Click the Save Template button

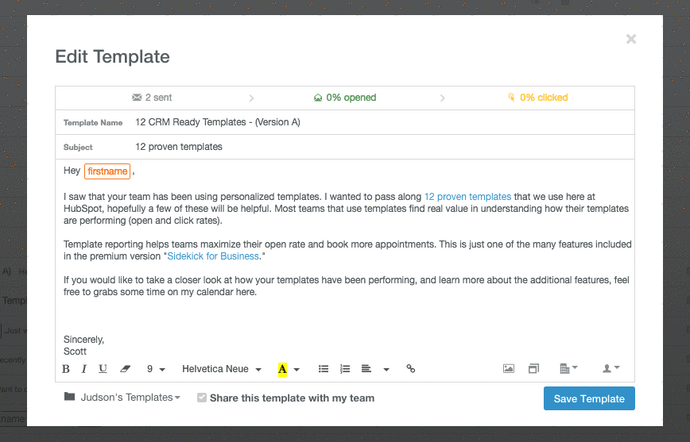(x=589, y=399)
